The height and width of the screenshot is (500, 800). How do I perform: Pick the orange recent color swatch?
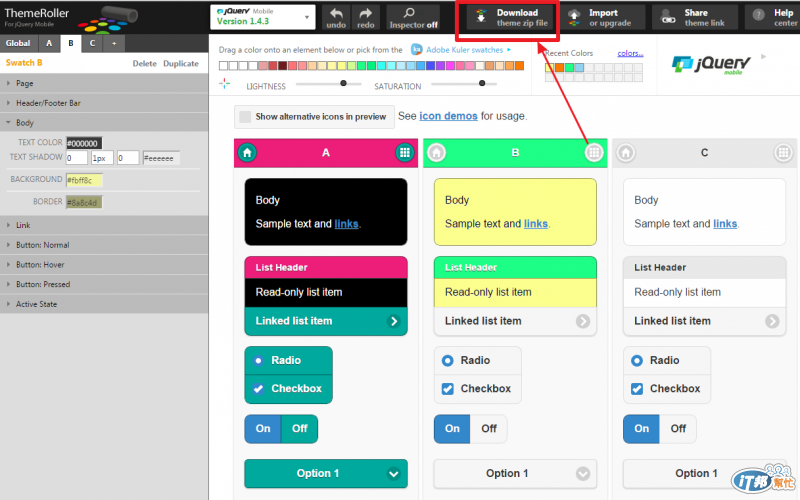point(559,68)
